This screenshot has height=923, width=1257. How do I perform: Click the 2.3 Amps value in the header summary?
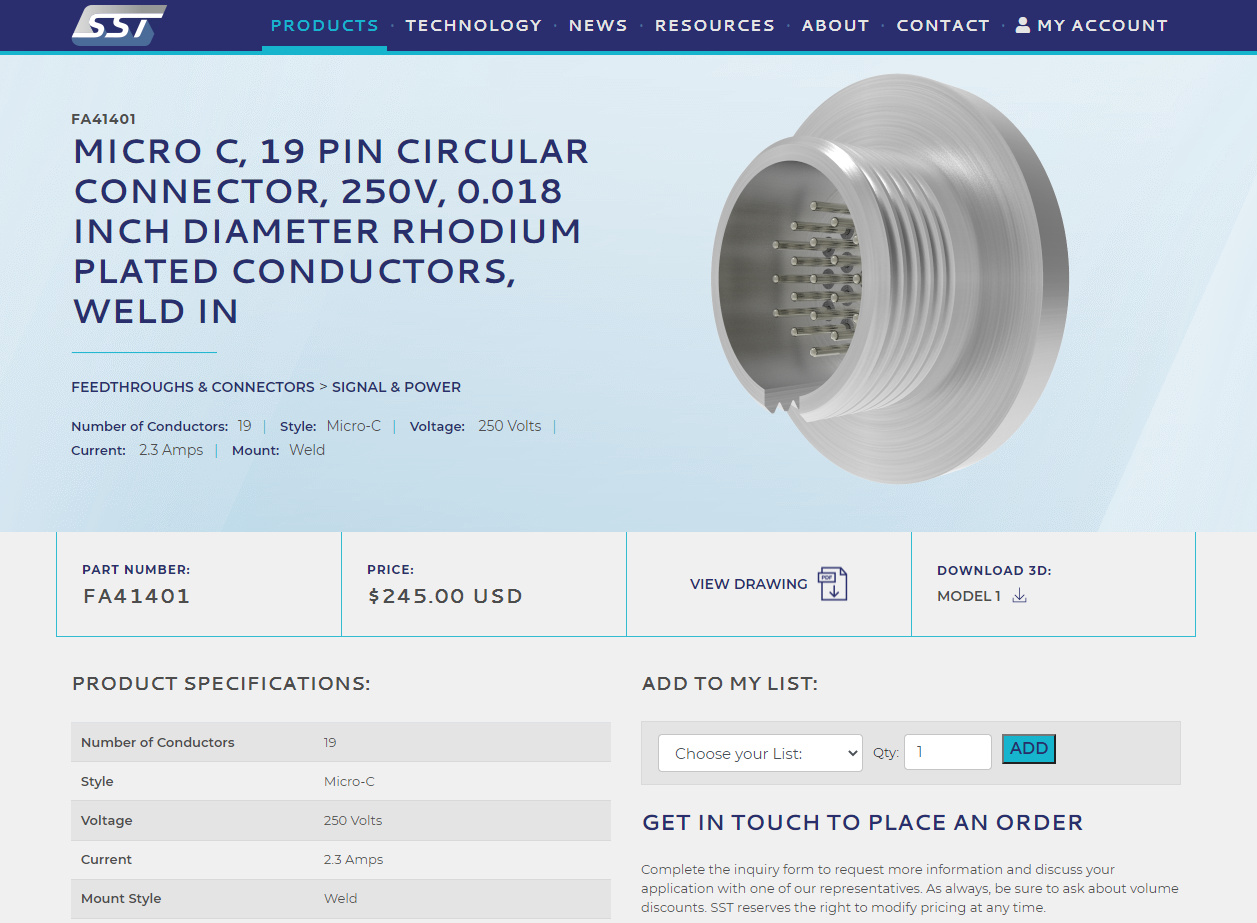(x=171, y=450)
